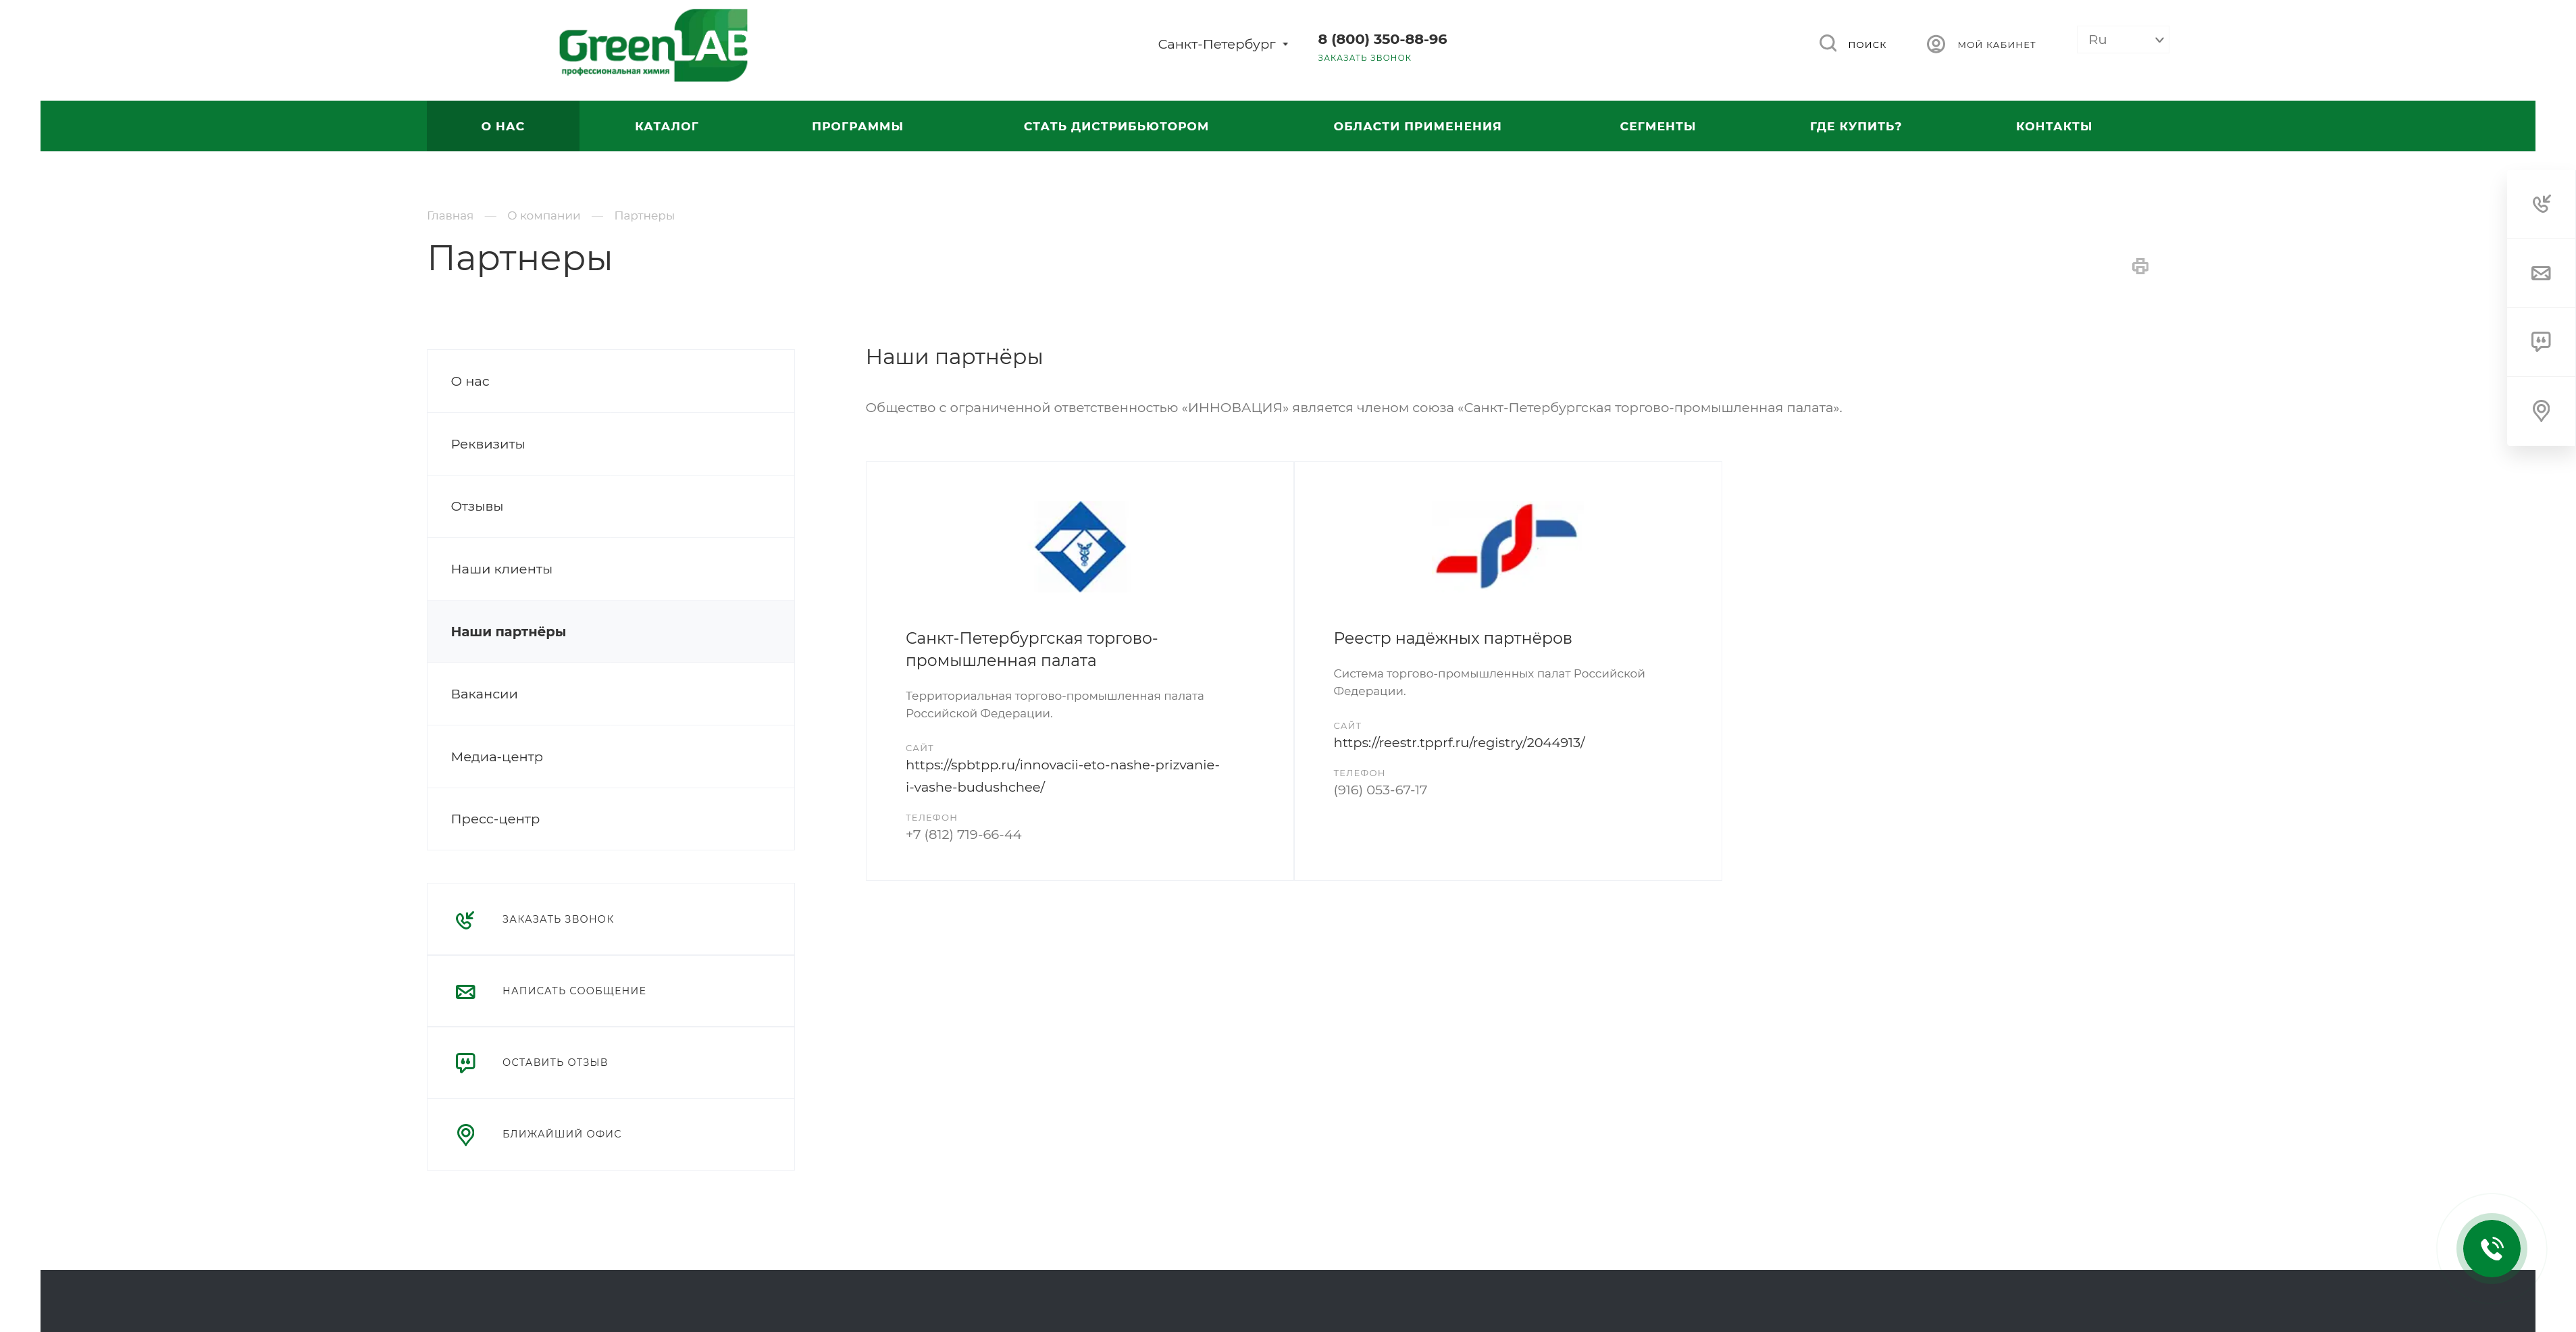Click the phone +7 (812) 719-66-44

point(963,834)
